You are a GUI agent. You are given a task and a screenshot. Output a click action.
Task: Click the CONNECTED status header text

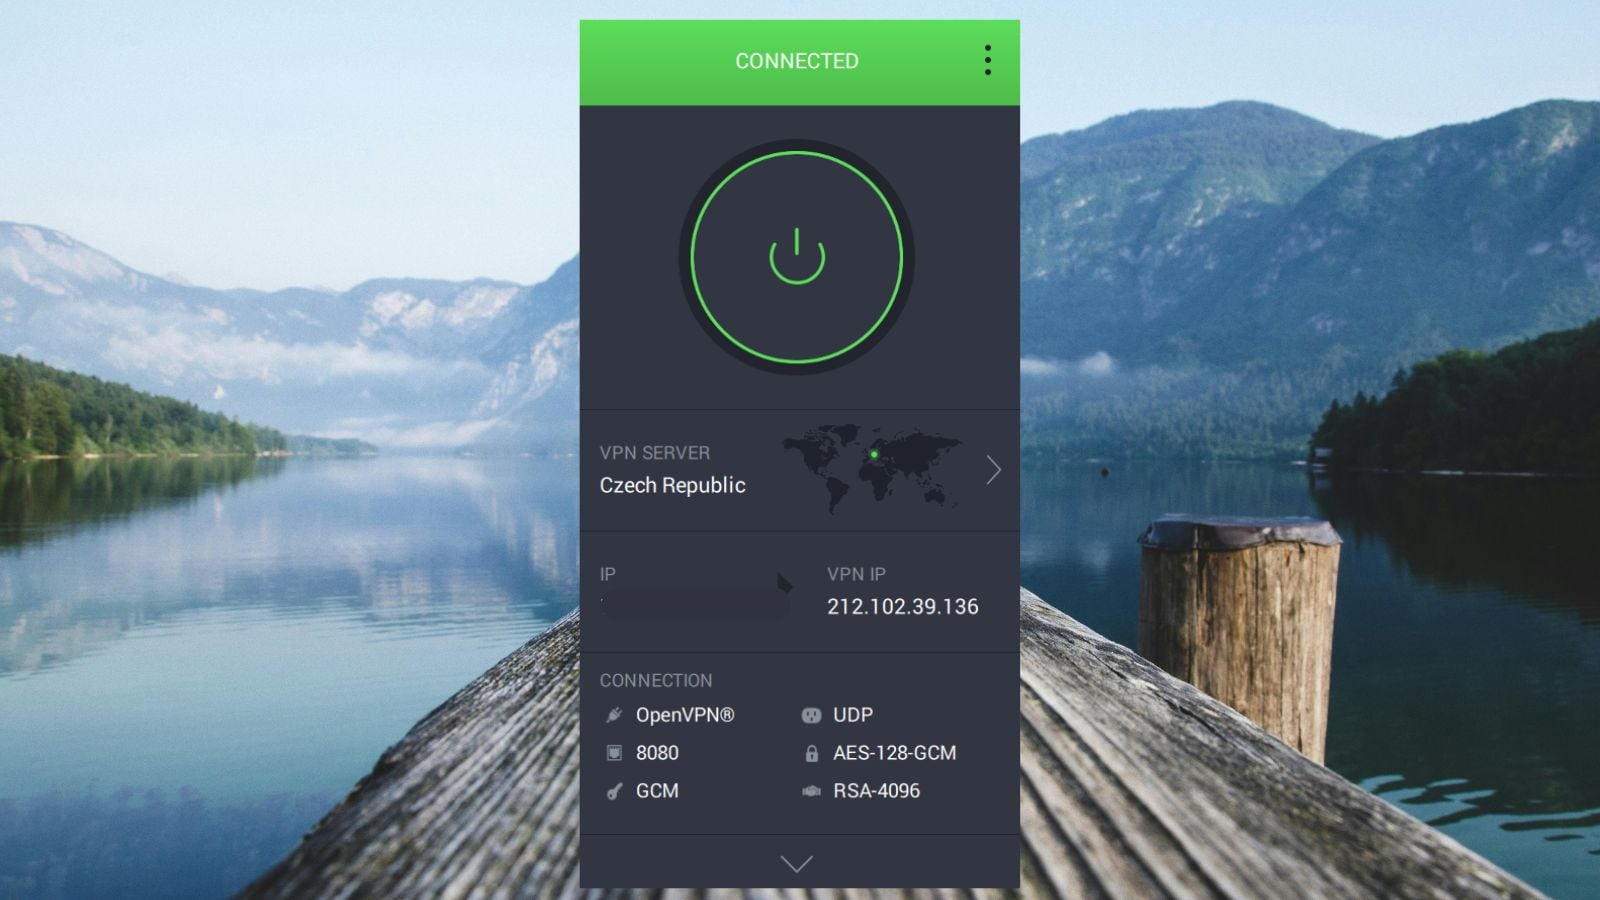point(796,61)
